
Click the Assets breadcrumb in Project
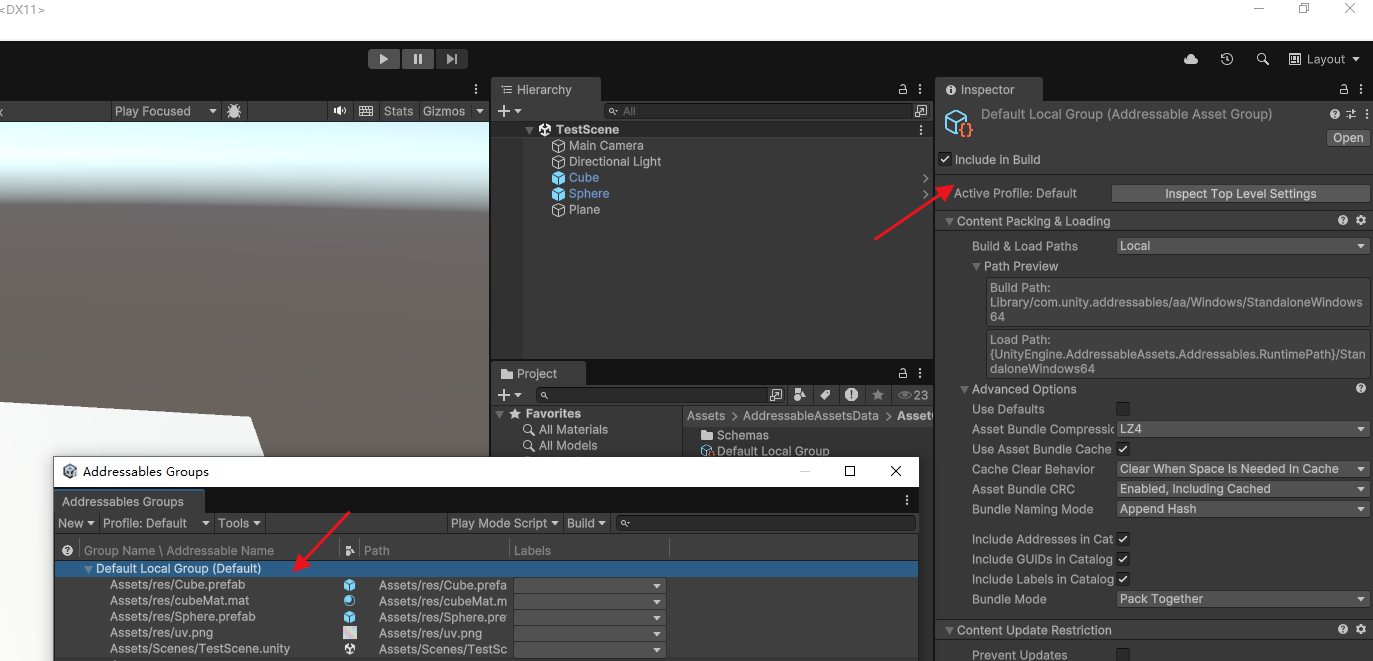[706, 416]
